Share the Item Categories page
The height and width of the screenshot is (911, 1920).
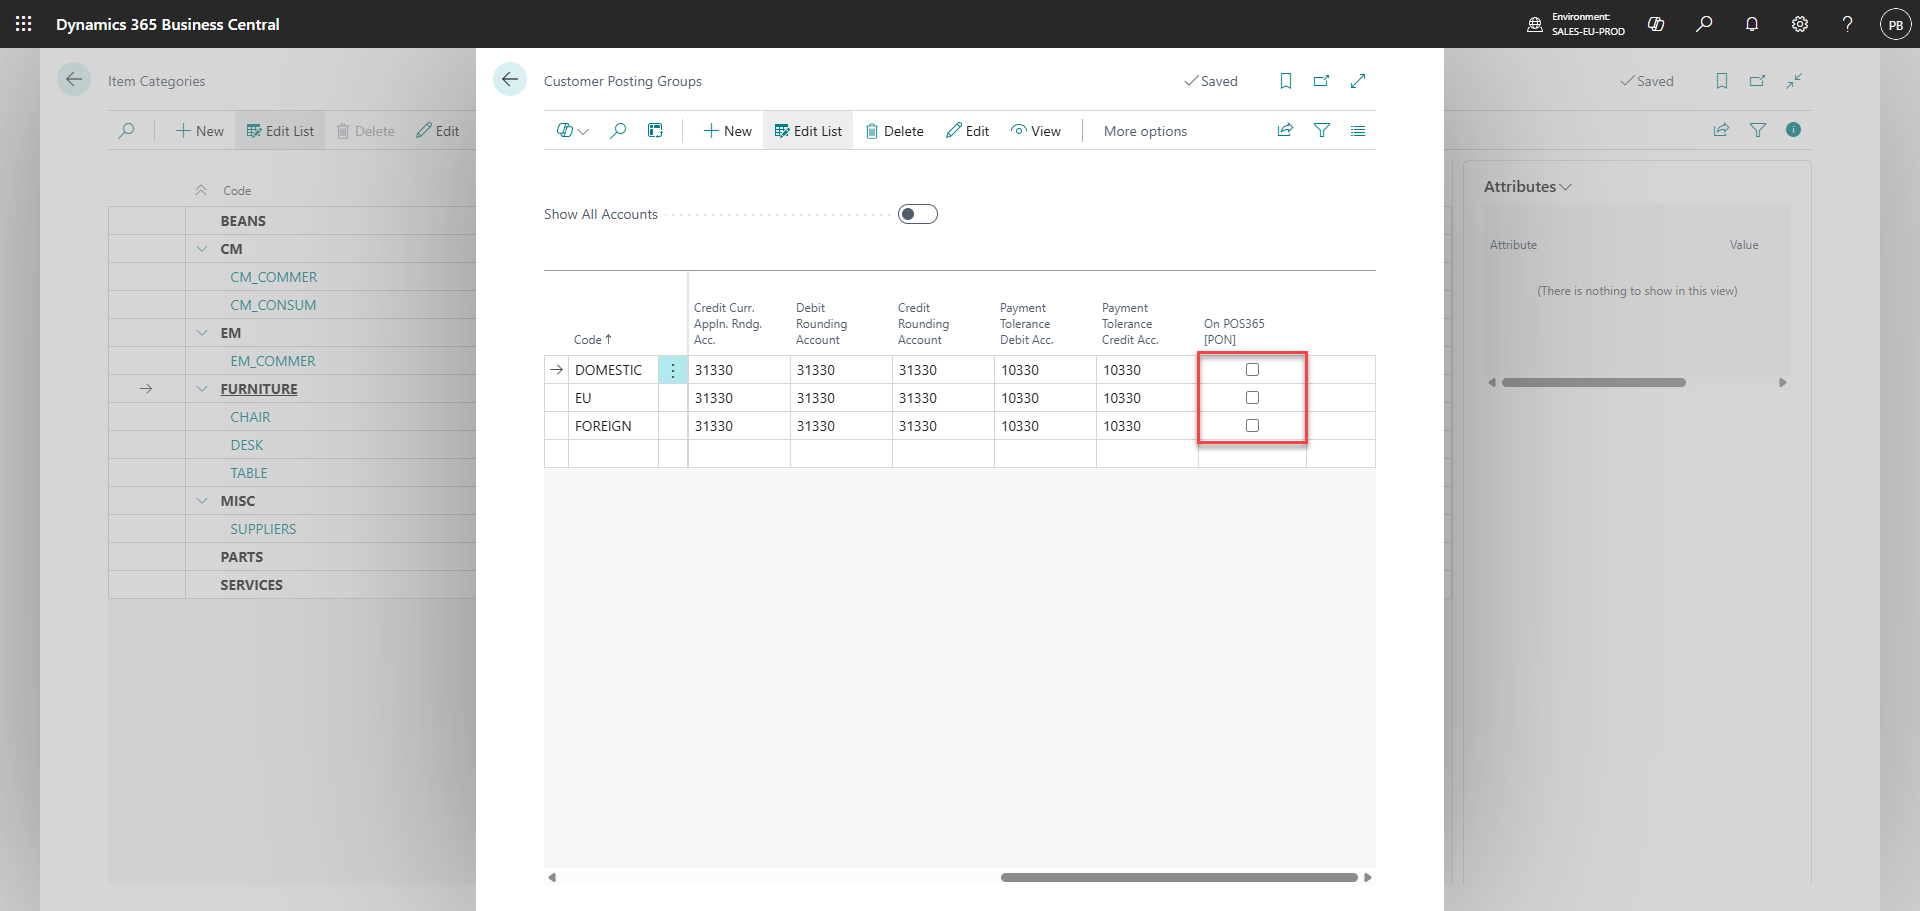click(1722, 130)
